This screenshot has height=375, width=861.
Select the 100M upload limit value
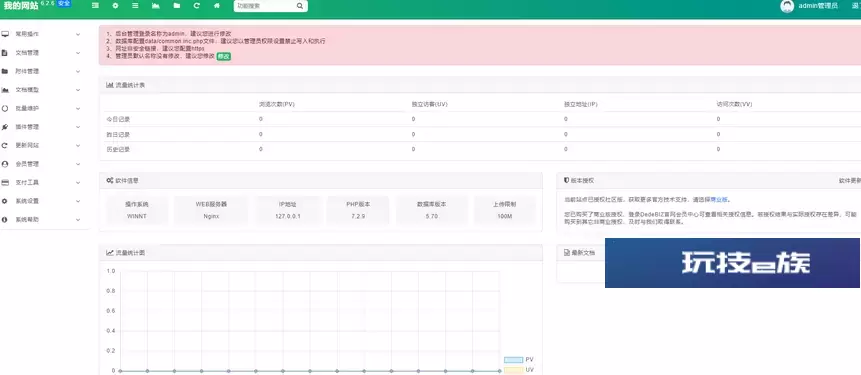point(504,216)
